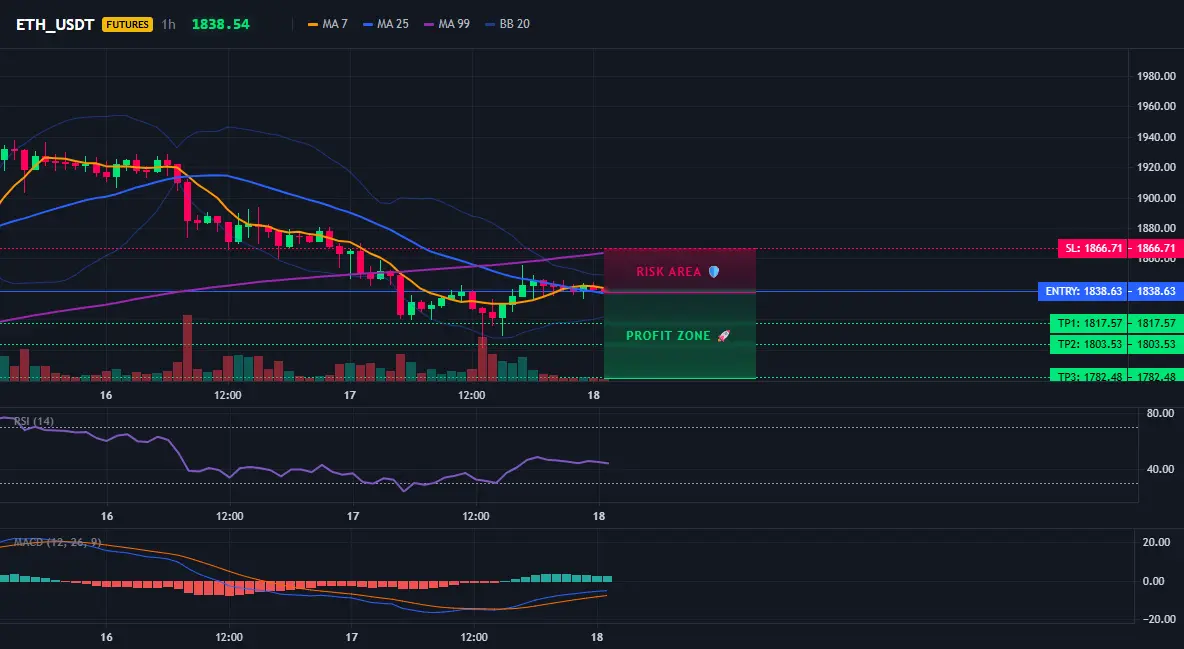Viewport: 1184px width, 649px height.
Task: Click the current price 1838.54
Action: tap(220, 24)
